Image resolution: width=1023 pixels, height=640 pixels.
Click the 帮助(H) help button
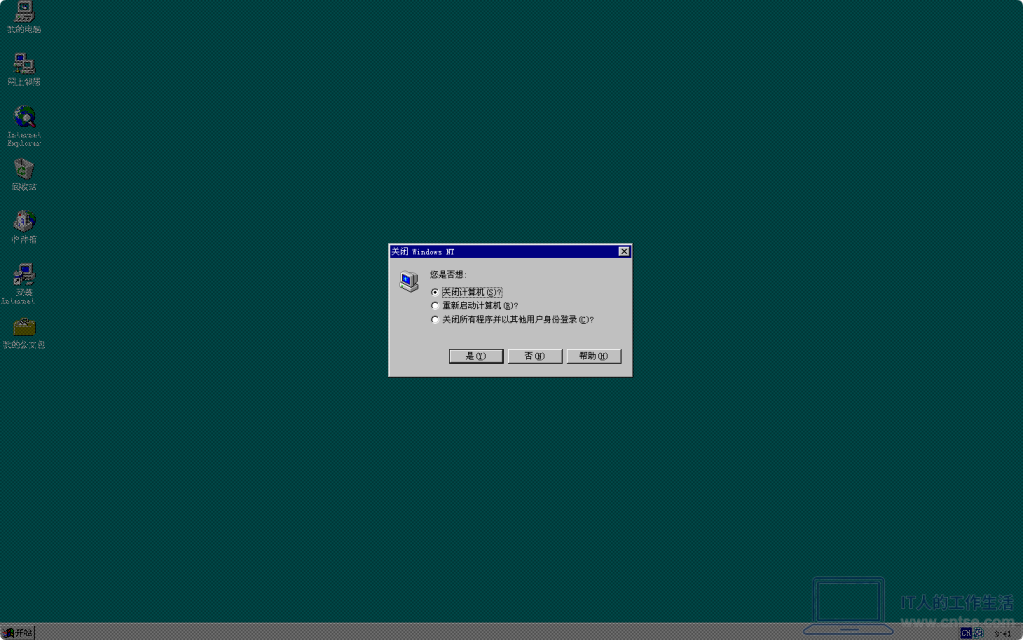(x=594, y=356)
